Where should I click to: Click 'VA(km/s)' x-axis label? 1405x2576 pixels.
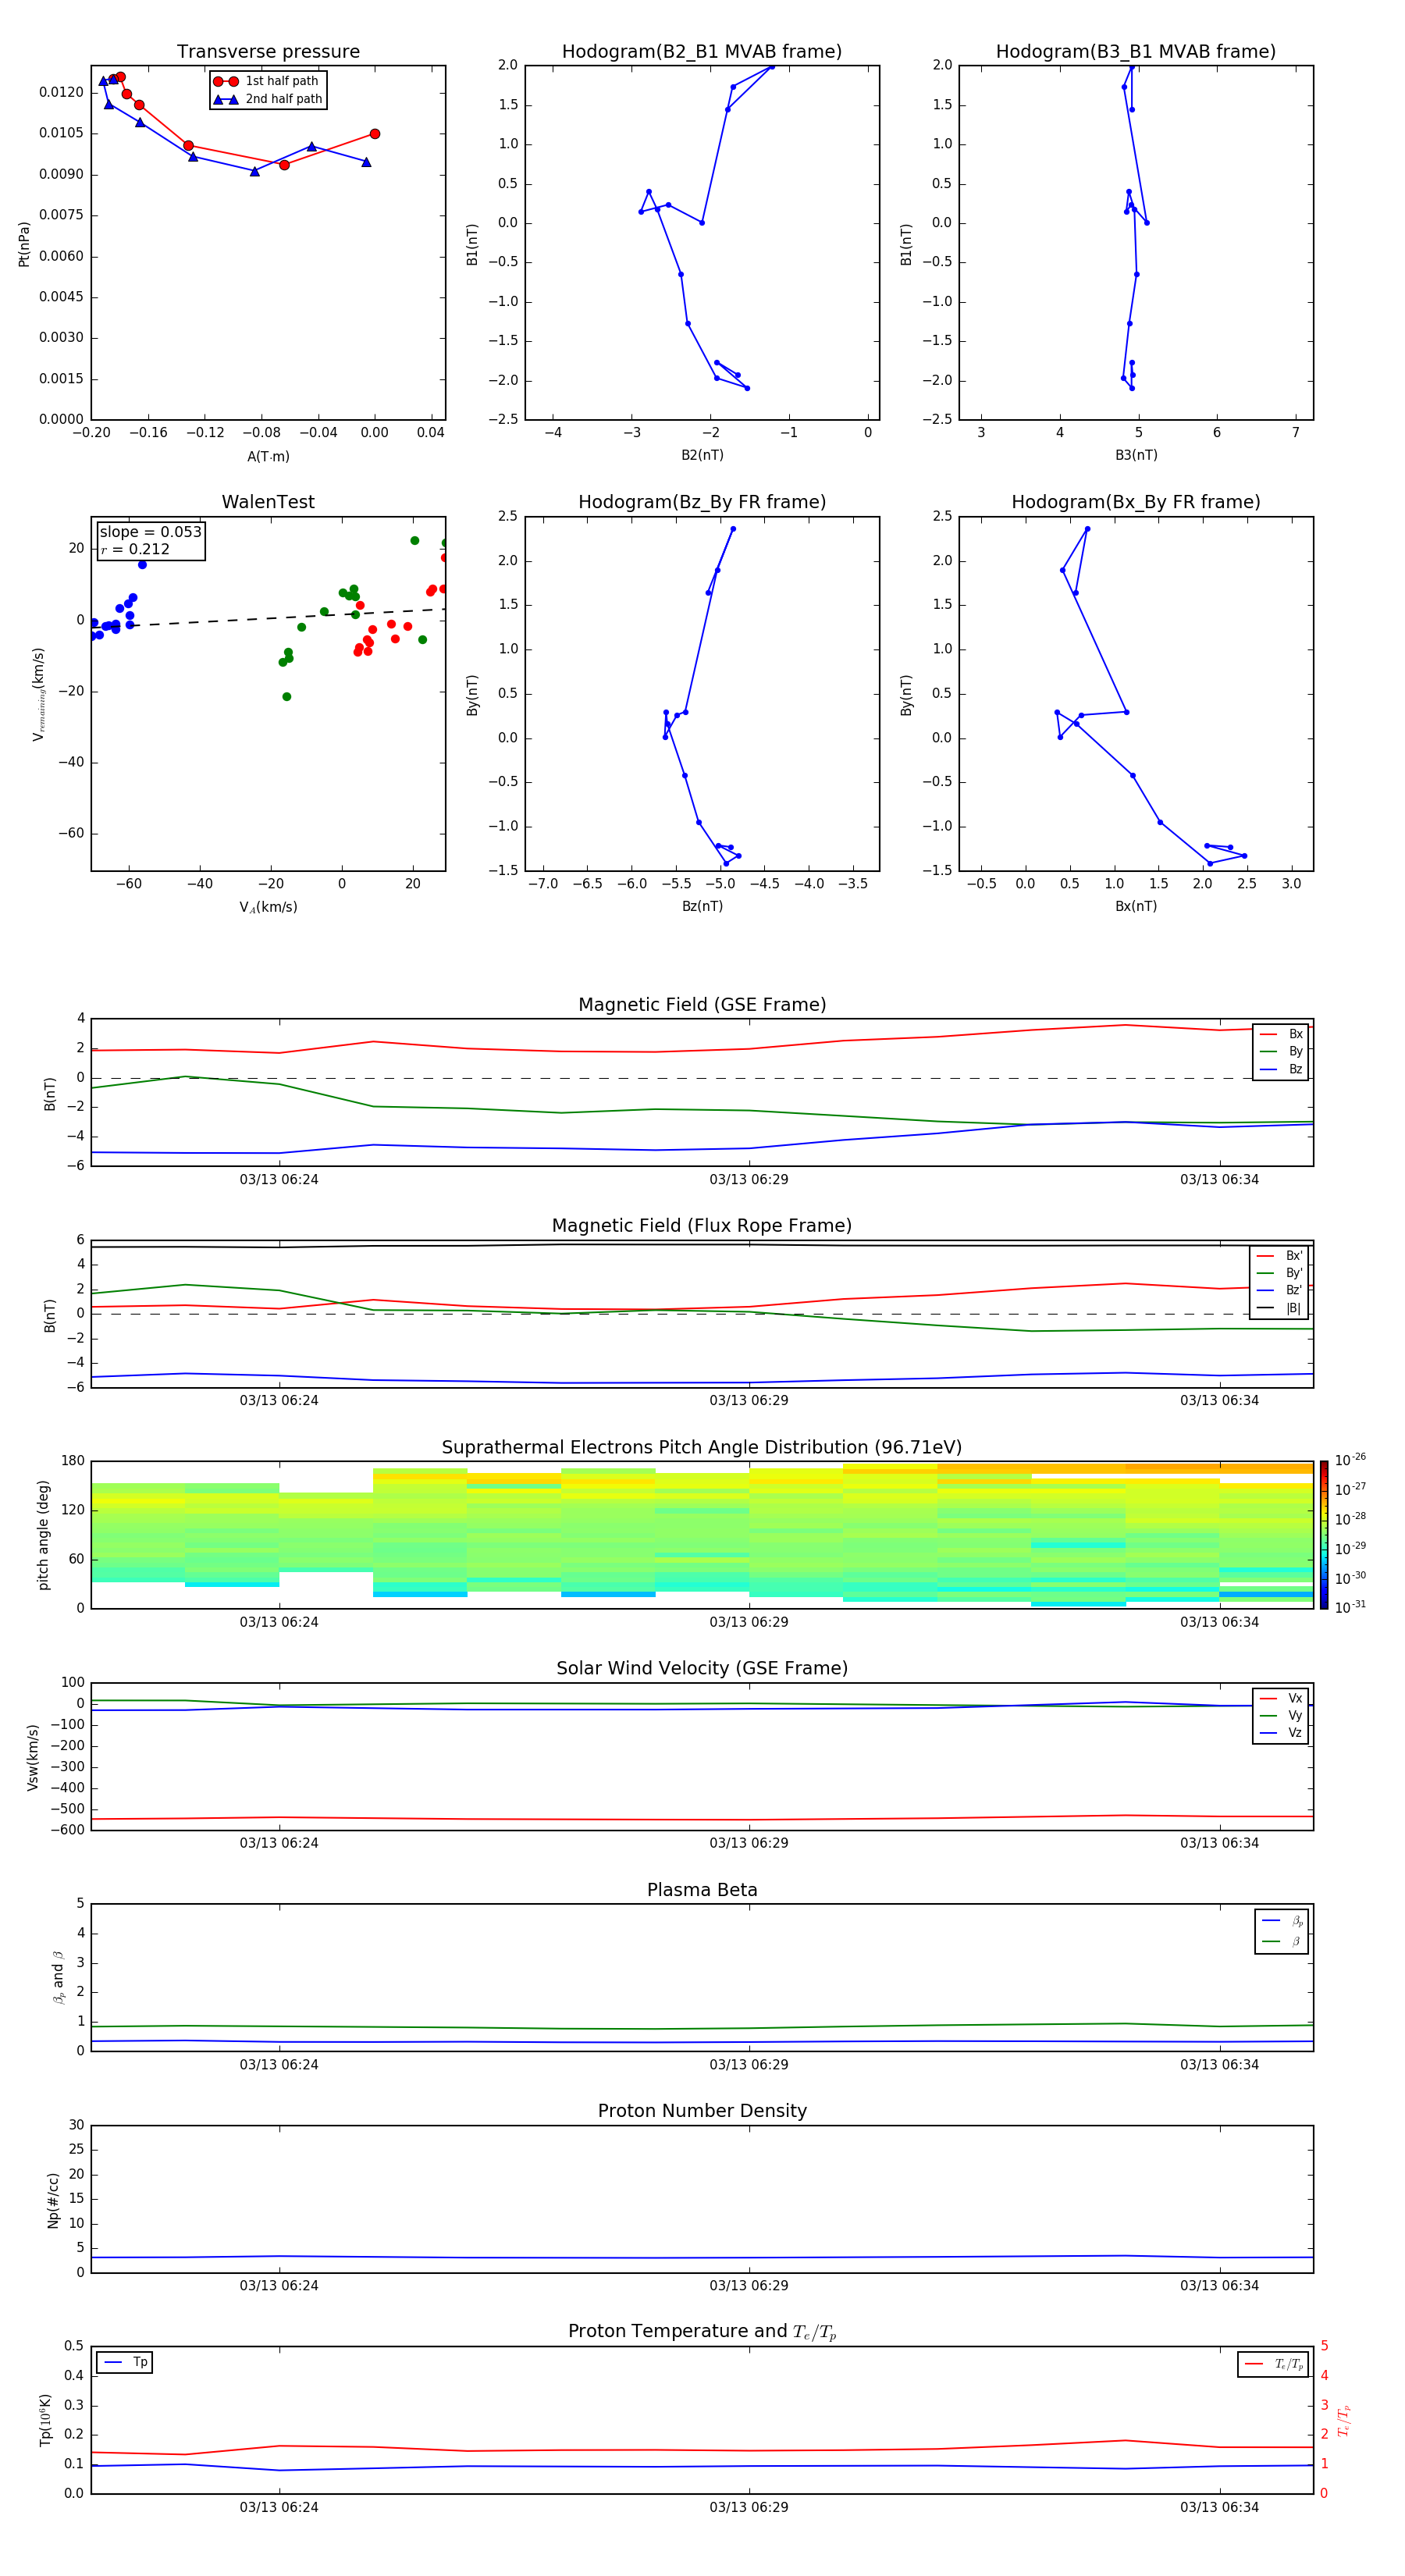[268, 907]
